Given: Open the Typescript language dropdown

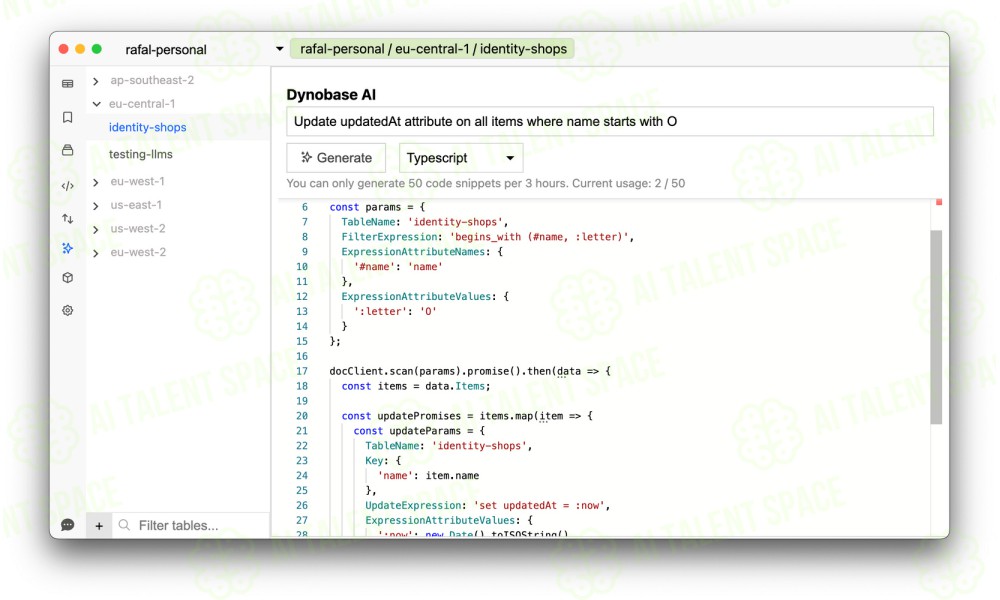Looking at the screenshot, I should point(461,158).
